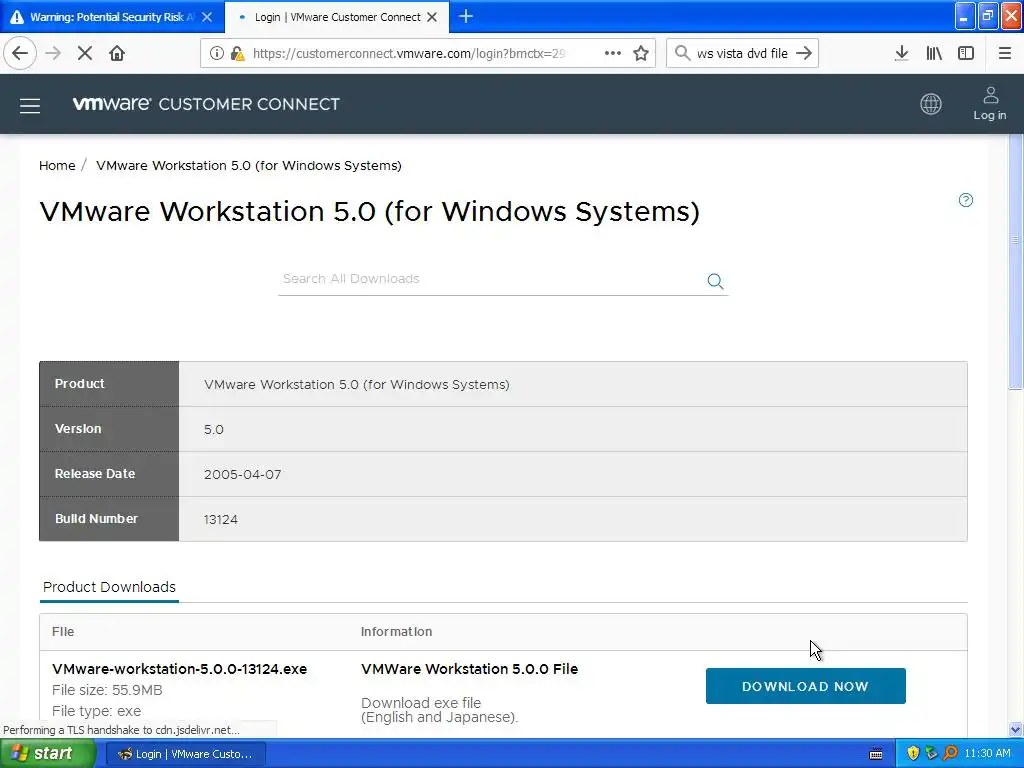Click the Search All Downloads magnifier icon
The image size is (1024, 768).
[715, 281]
